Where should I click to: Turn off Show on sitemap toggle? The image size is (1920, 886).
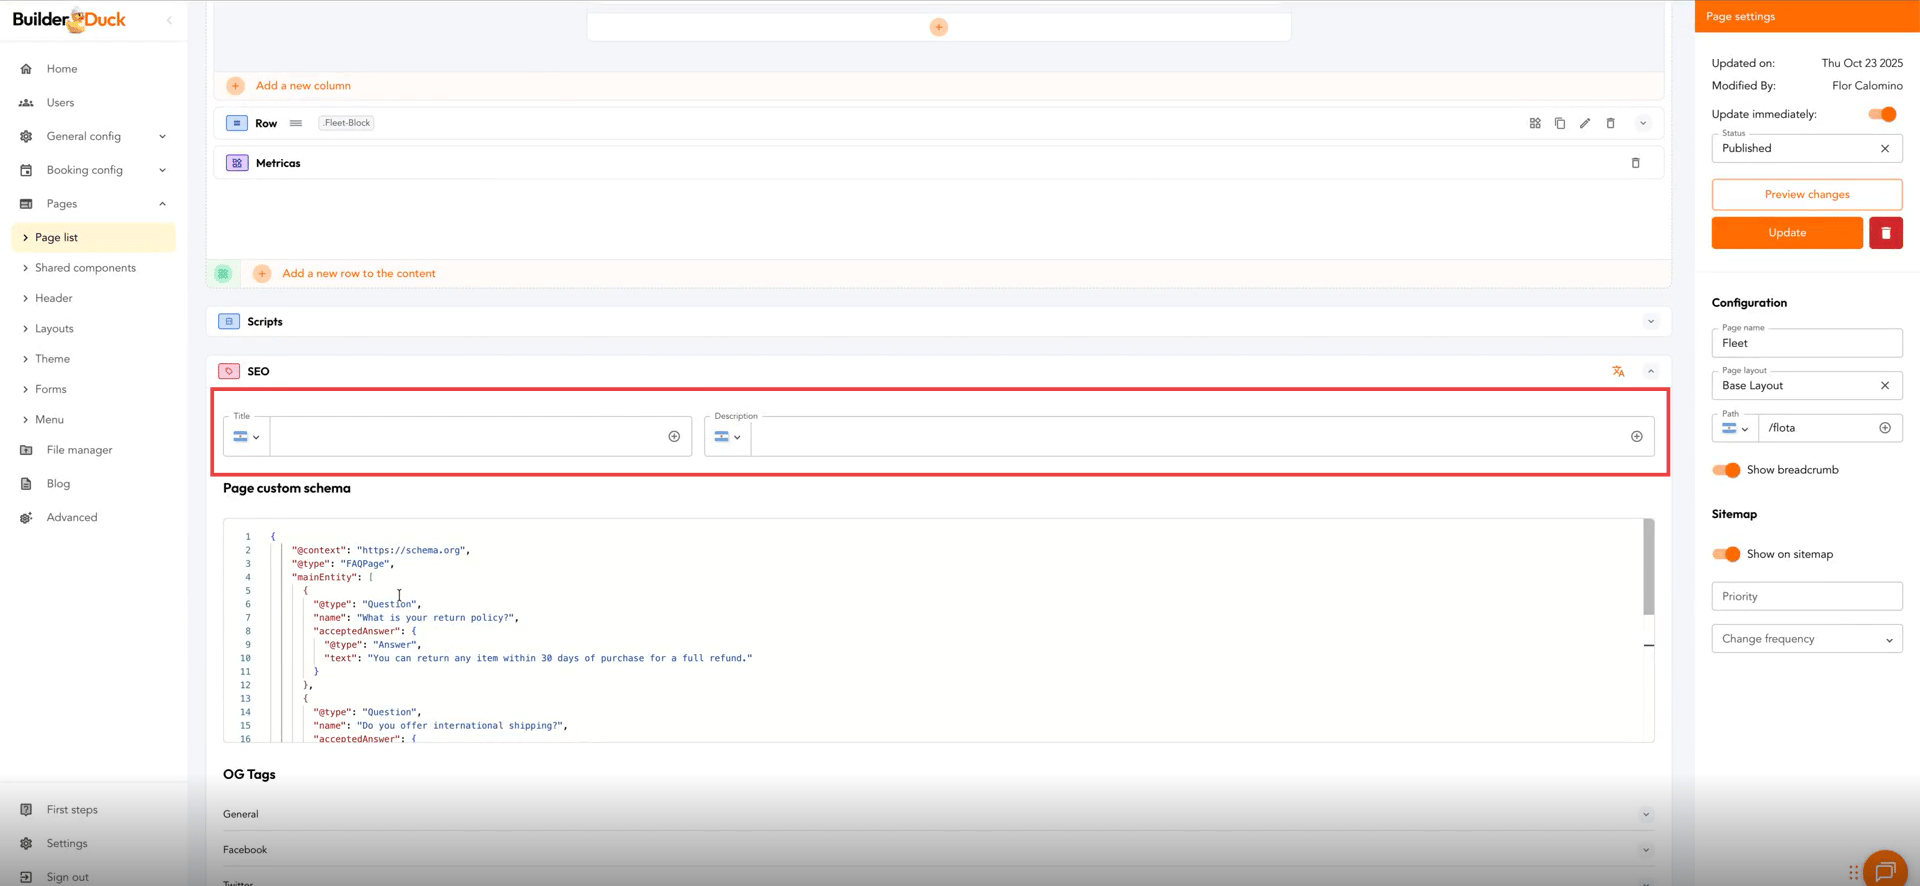pos(1726,554)
